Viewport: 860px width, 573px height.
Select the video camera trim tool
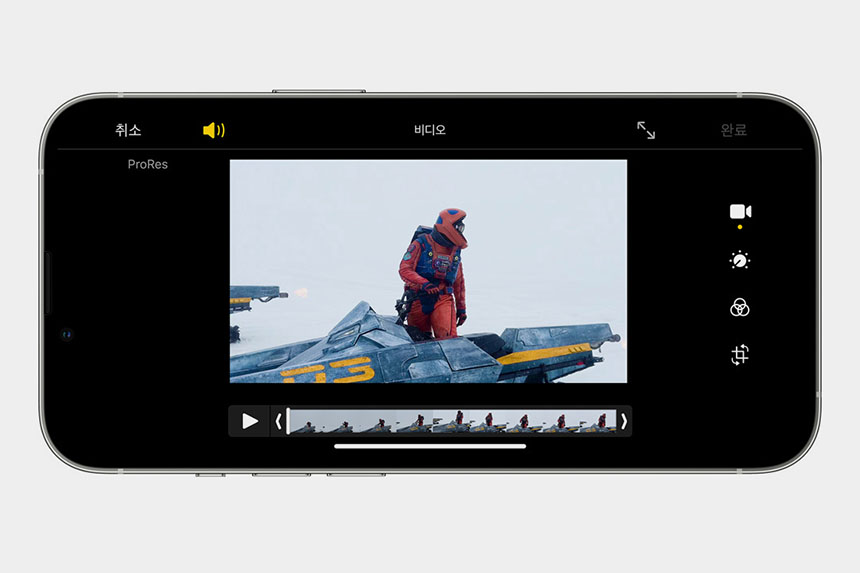click(x=740, y=212)
